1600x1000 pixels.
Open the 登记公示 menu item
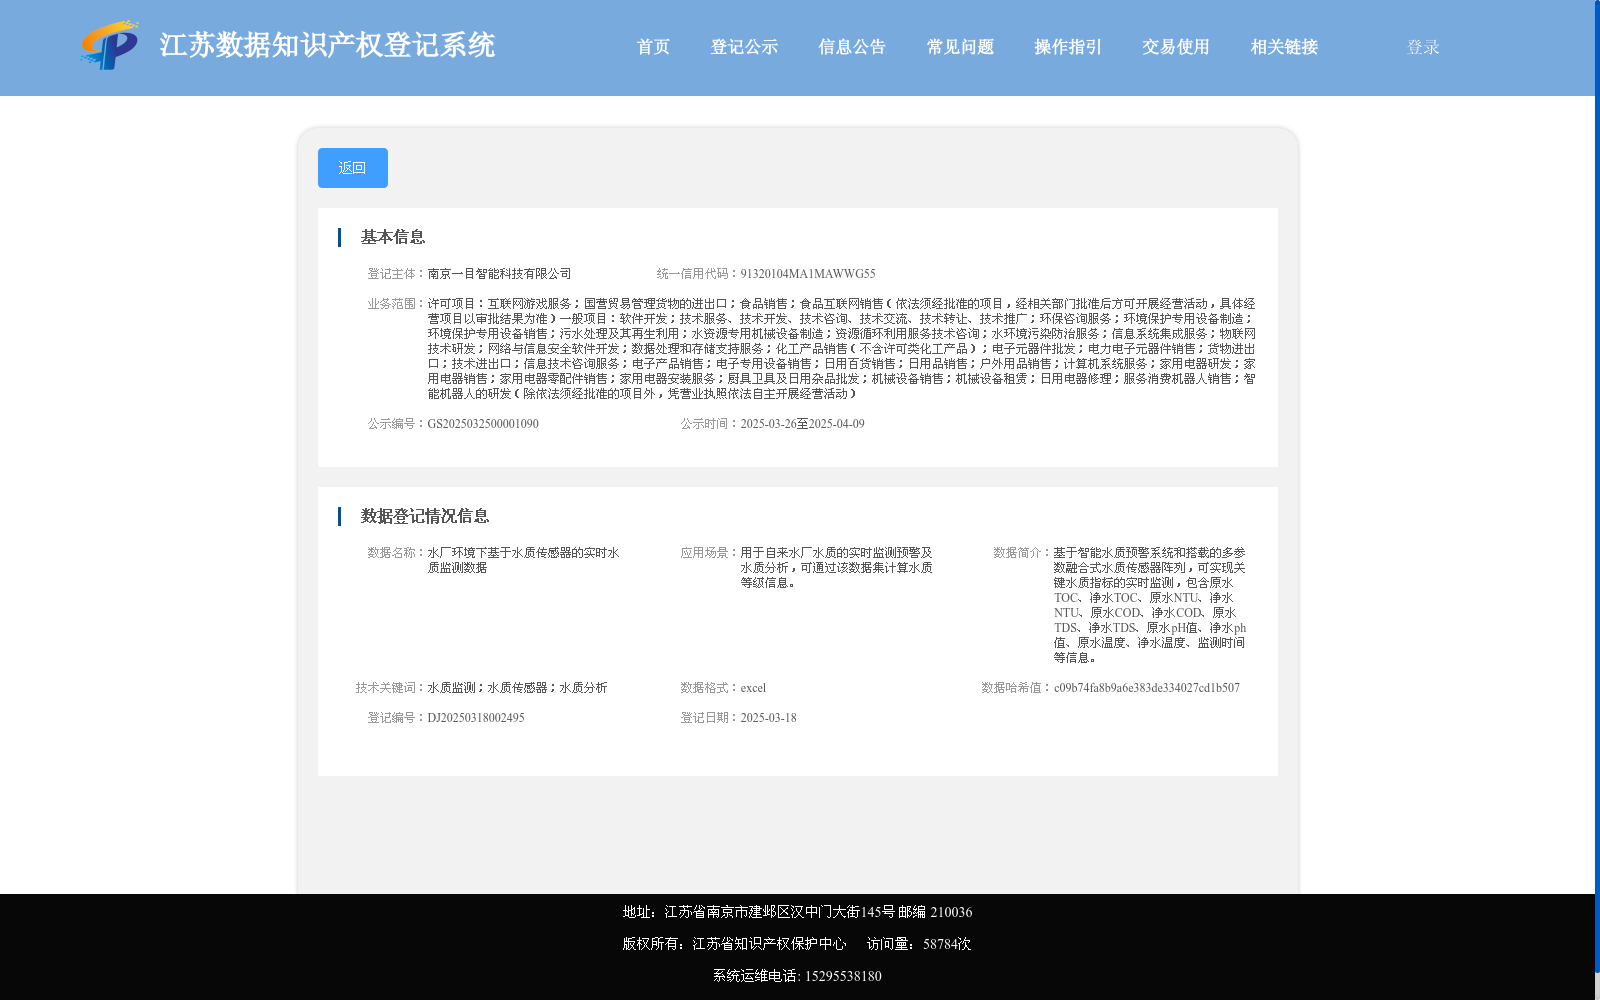tap(744, 47)
